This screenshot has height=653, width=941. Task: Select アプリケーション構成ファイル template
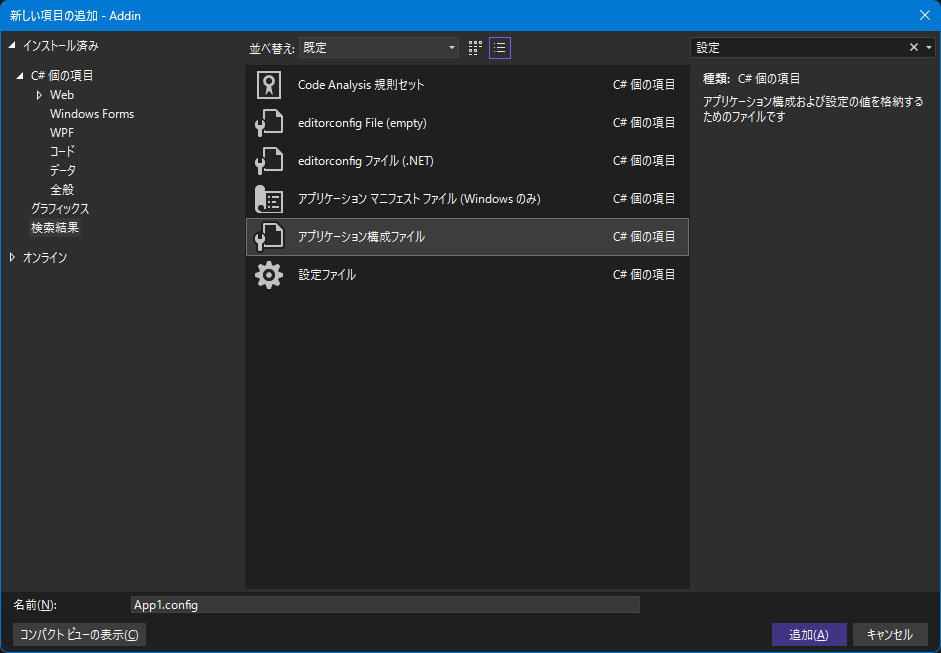point(467,236)
